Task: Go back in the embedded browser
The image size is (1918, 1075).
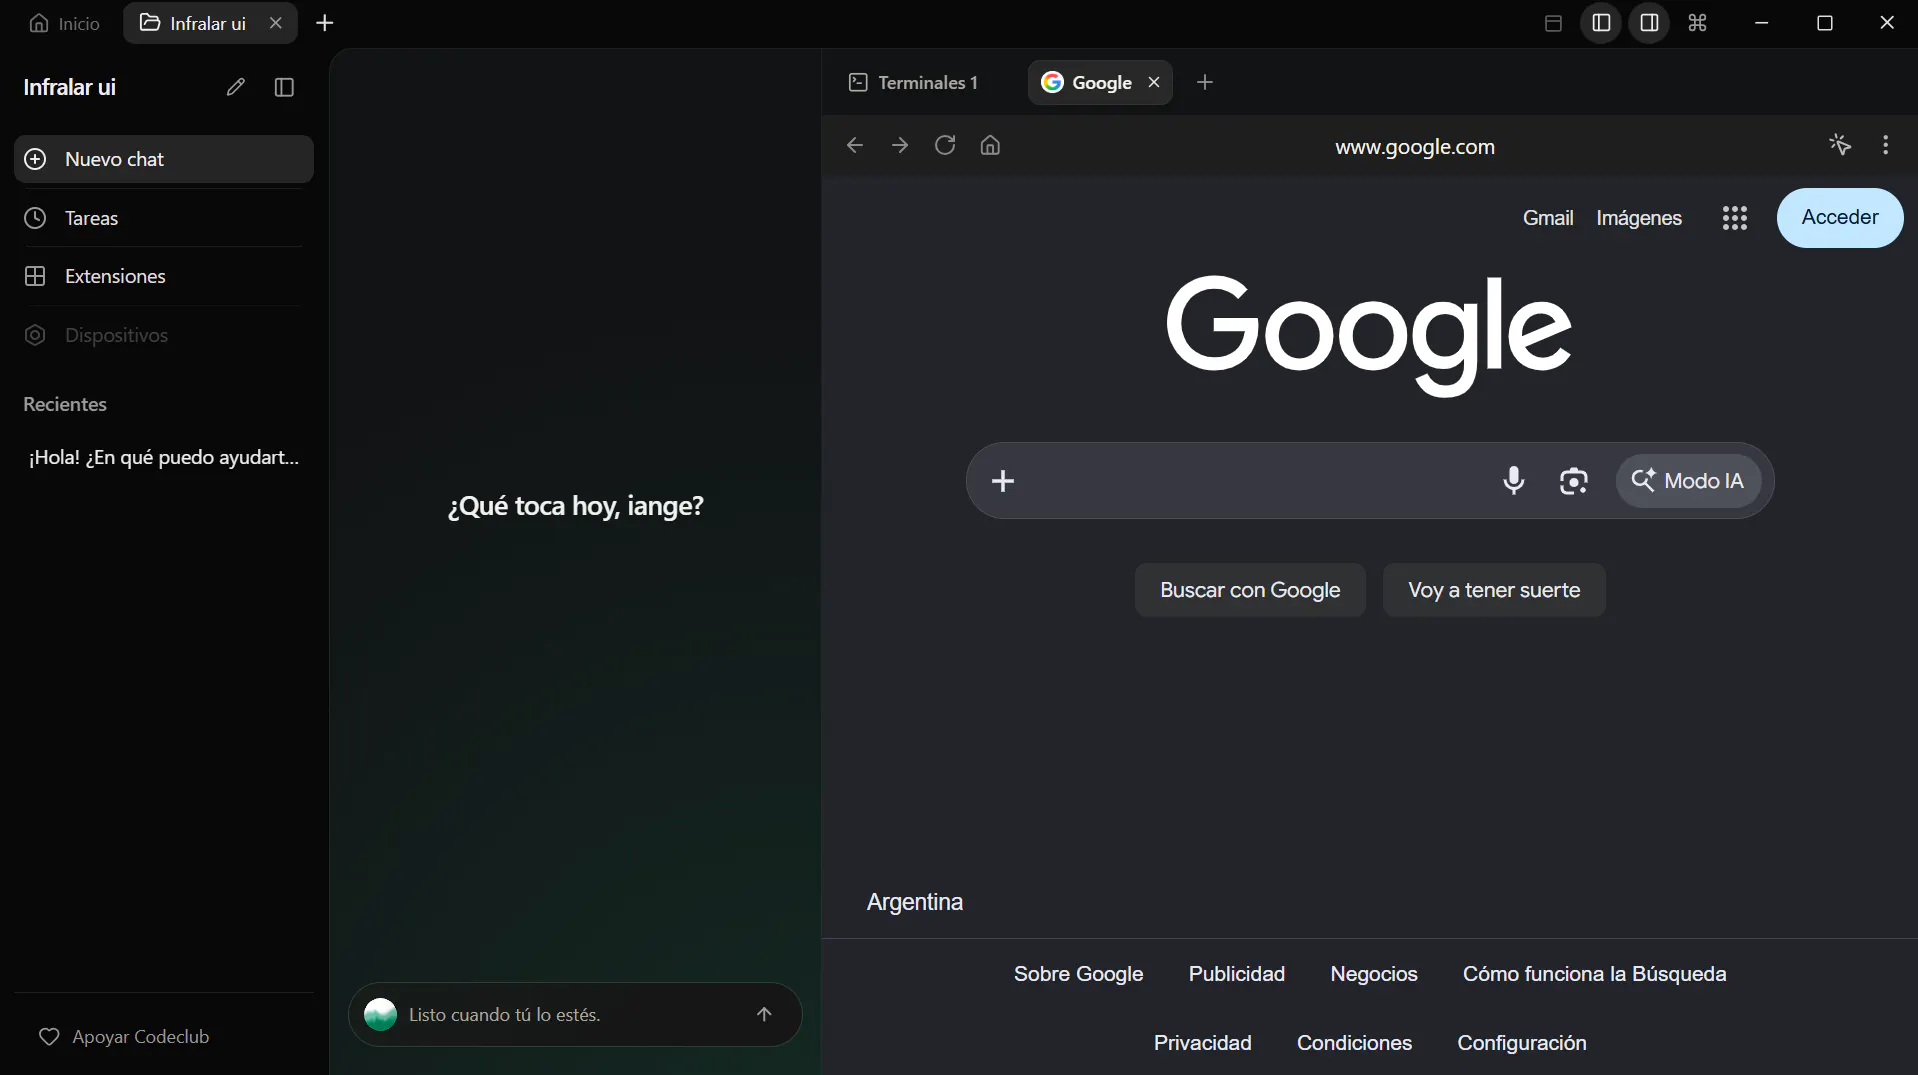Action: (855, 145)
